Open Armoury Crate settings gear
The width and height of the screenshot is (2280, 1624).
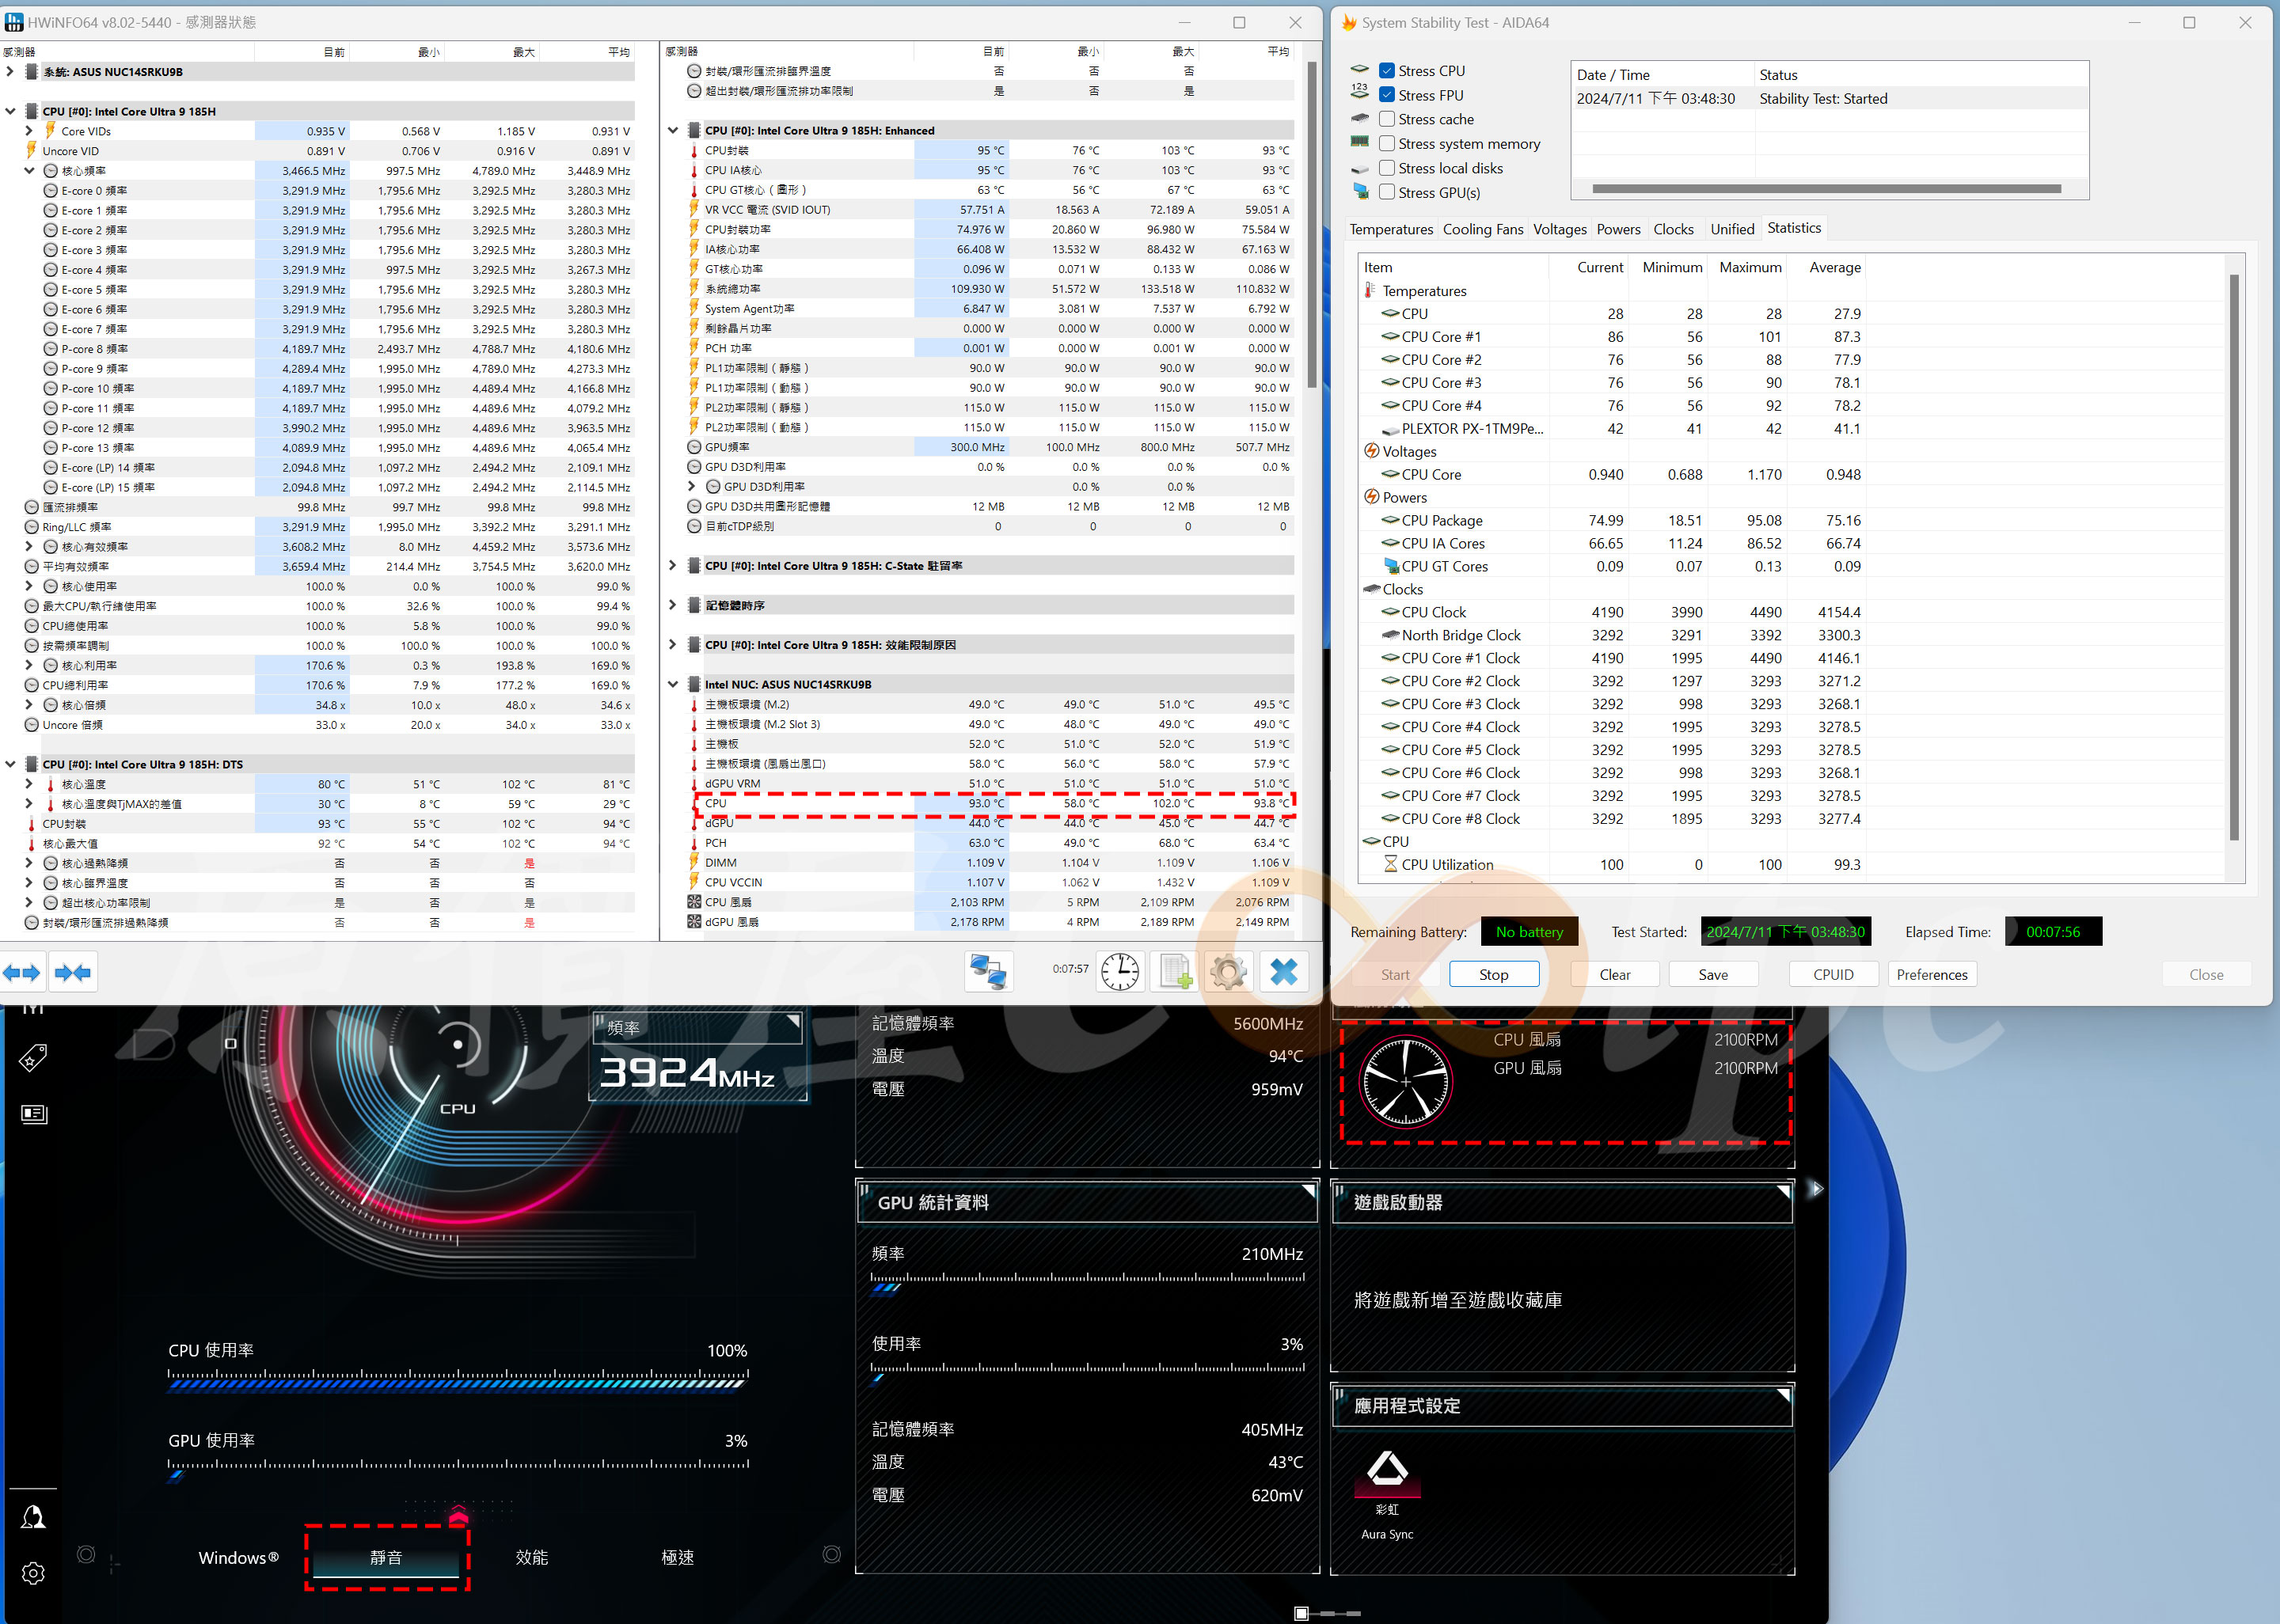click(33, 1573)
